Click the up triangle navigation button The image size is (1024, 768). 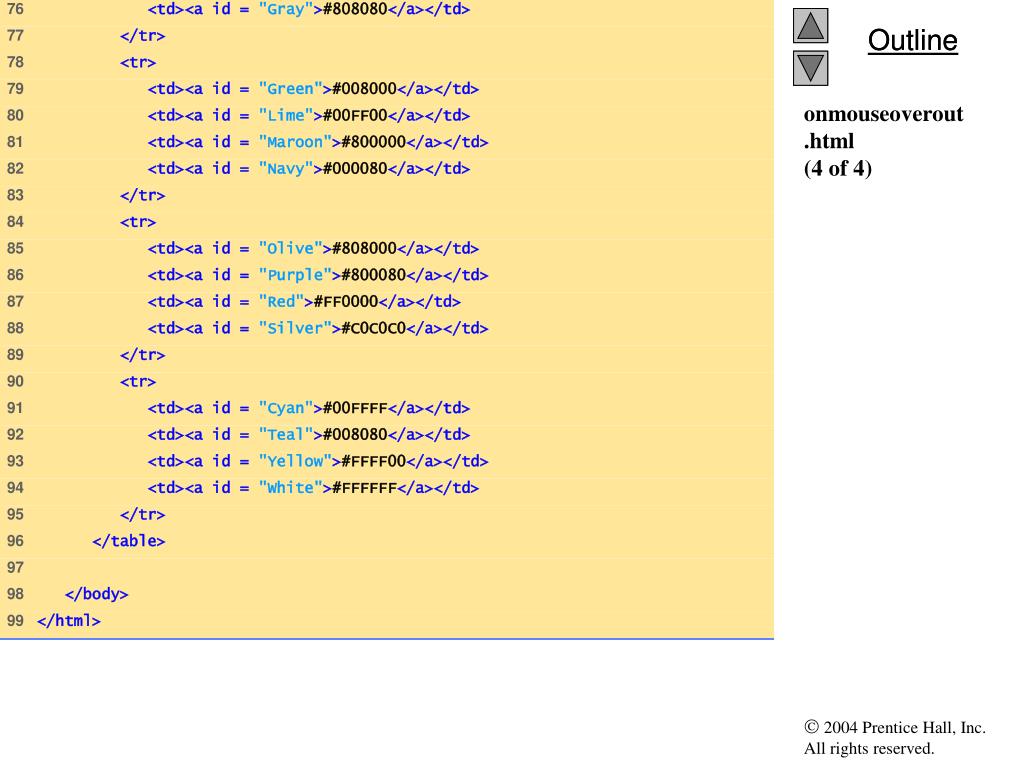click(810, 25)
